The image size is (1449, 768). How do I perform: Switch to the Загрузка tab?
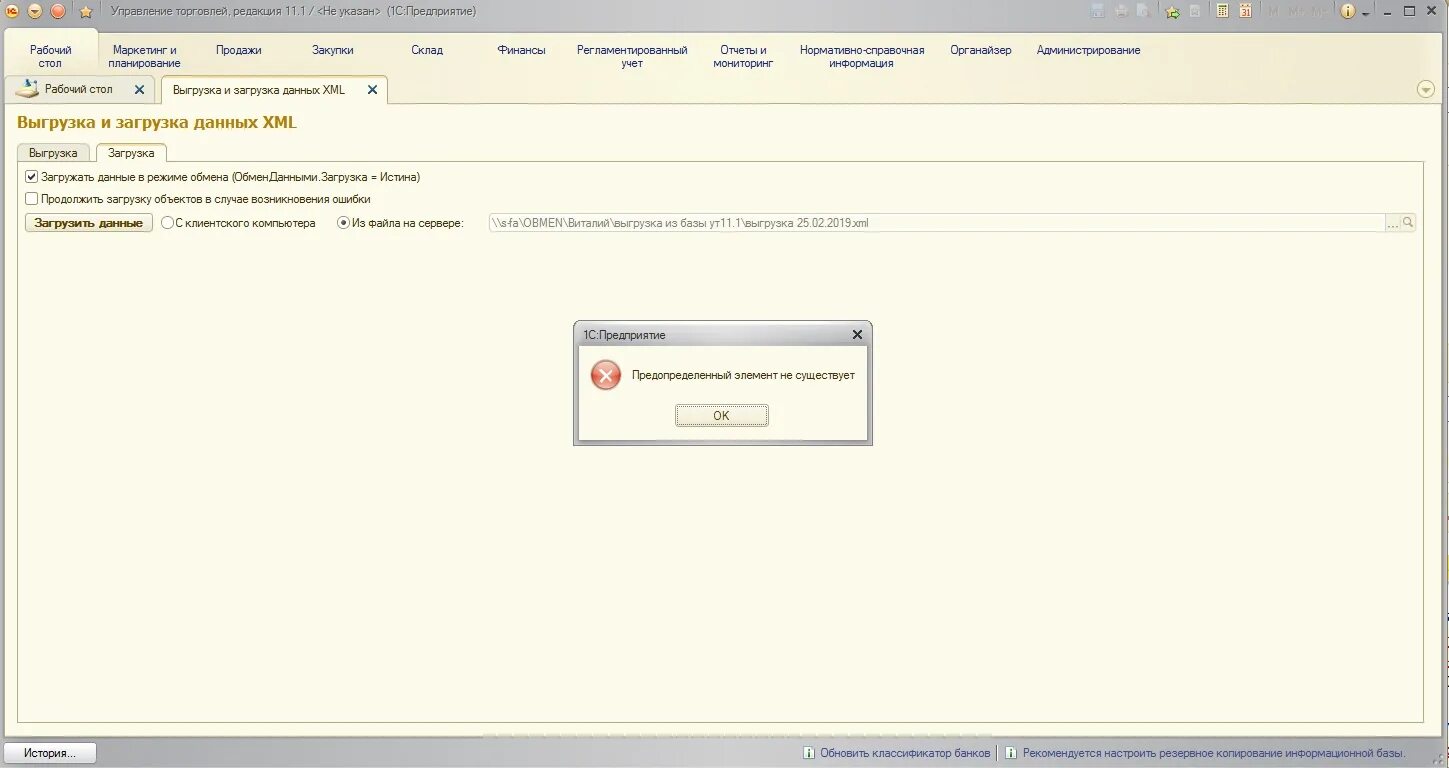coord(131,153)
